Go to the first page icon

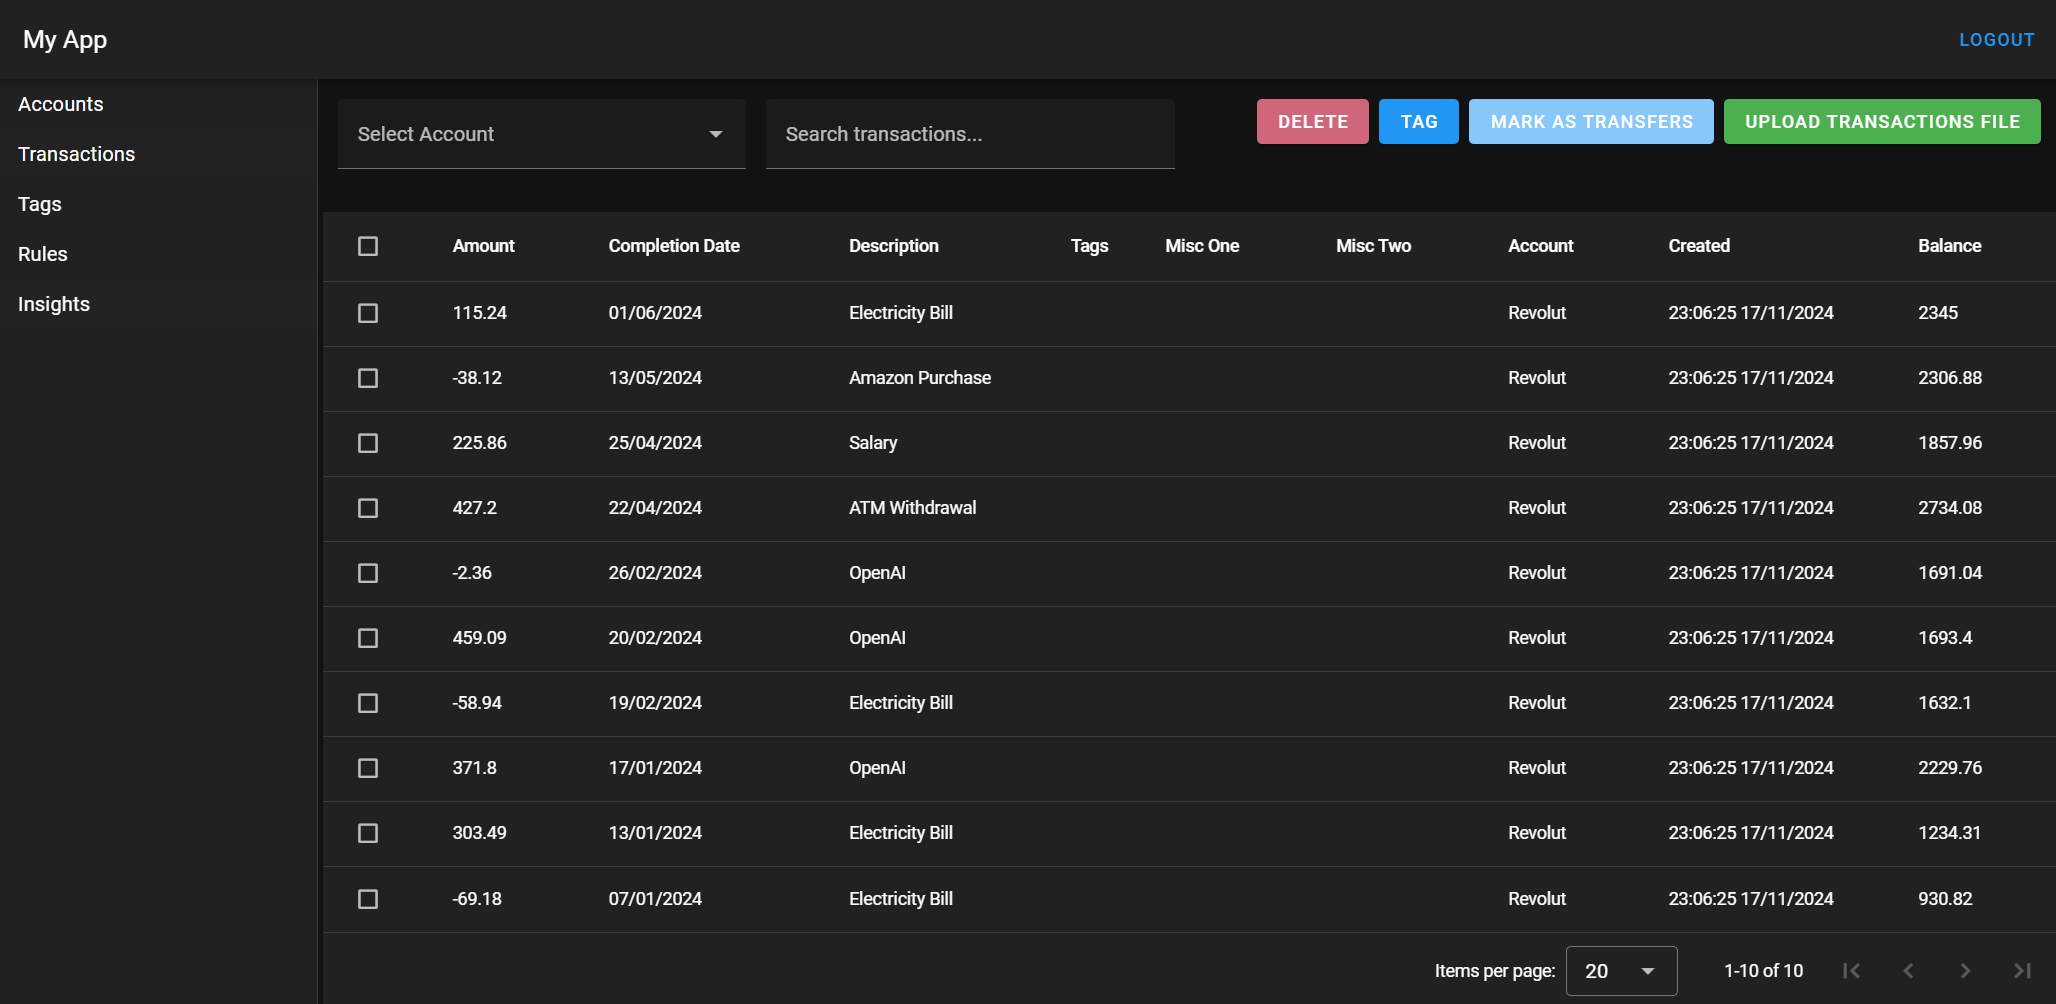pos(1851,970)
